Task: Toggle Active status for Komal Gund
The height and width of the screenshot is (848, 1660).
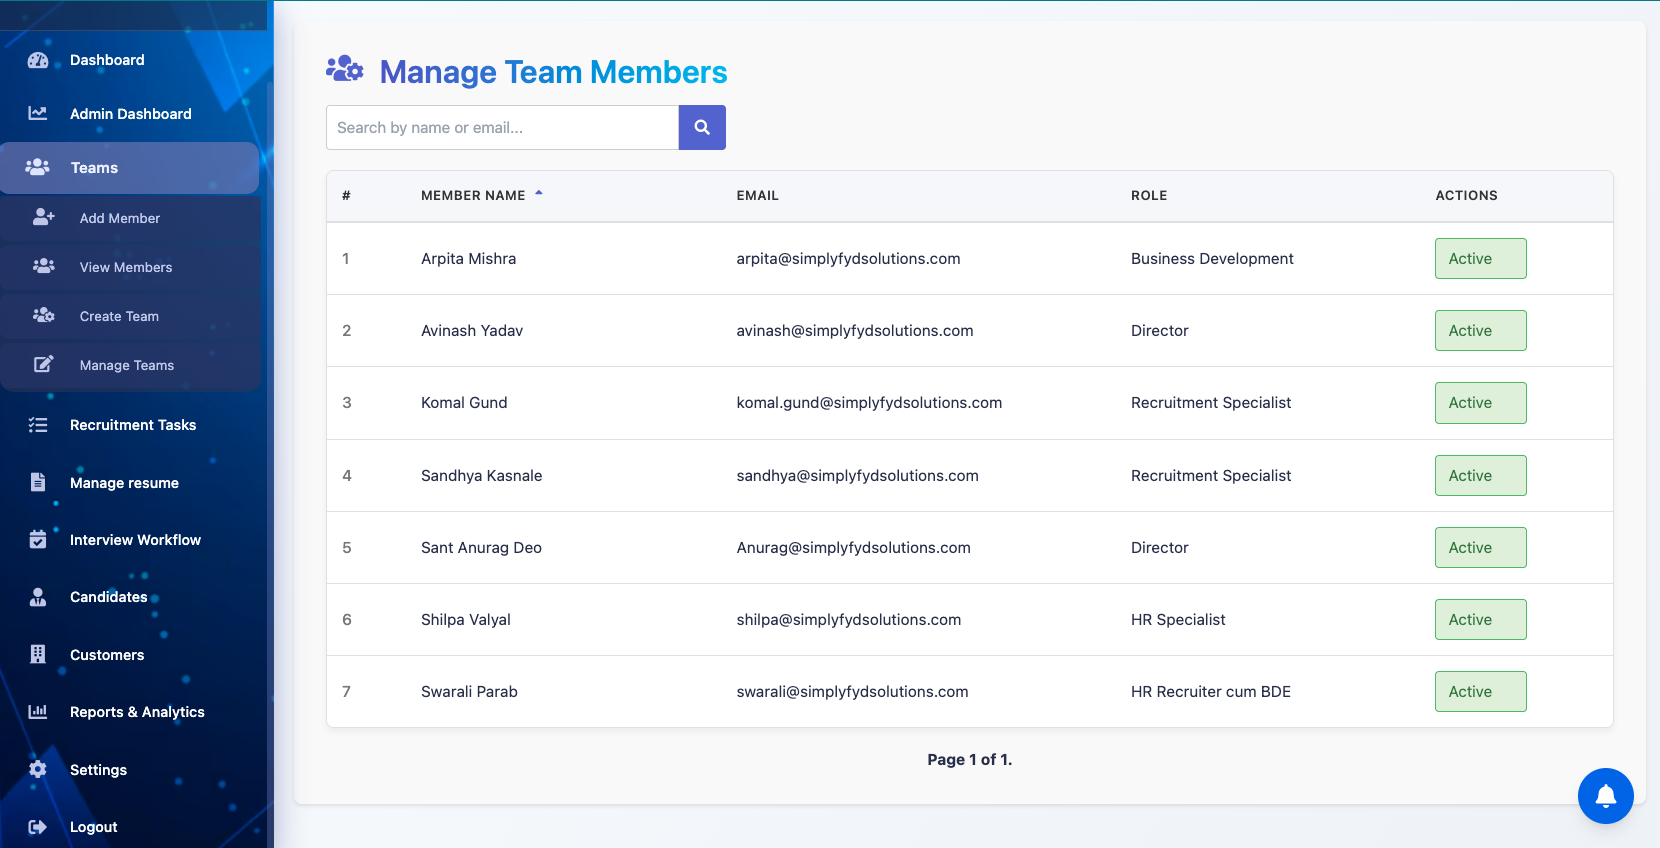Action: tap(1480, 403)
